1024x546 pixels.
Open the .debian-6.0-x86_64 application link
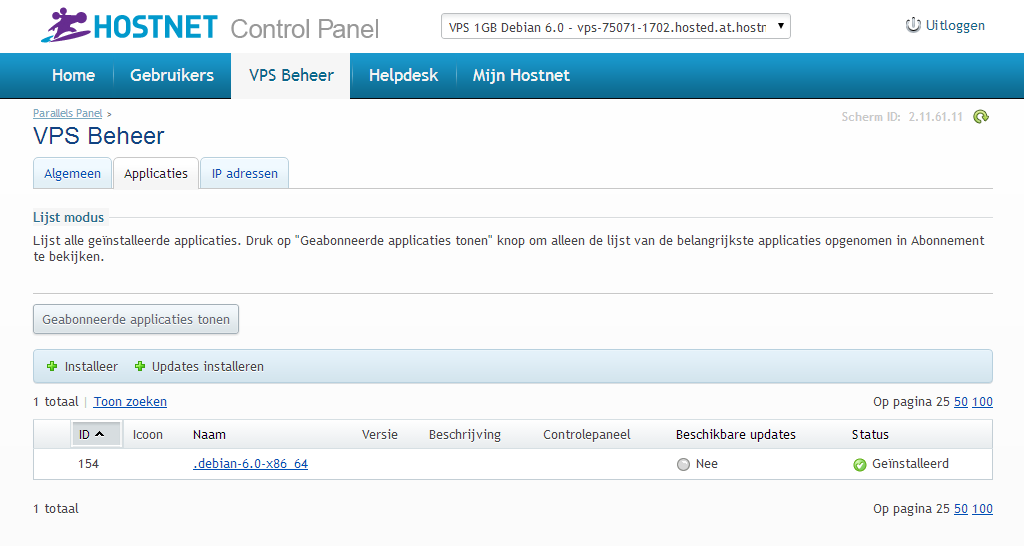point(250,464)
